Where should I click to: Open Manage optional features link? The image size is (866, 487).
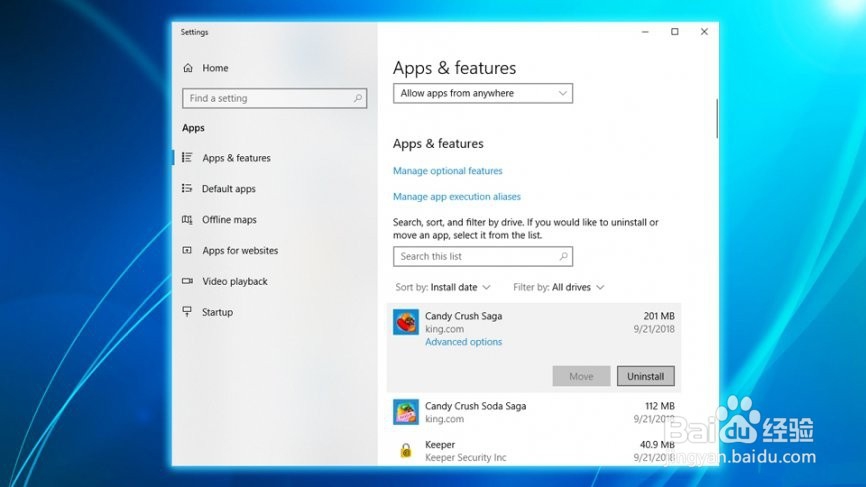[x=447, y=171]
